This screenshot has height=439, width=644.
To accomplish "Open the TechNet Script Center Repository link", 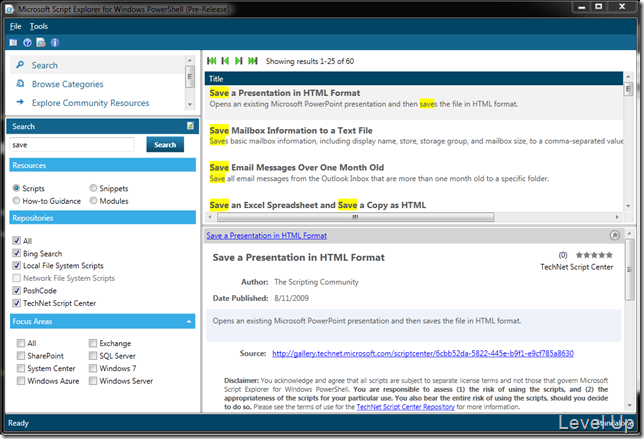I will pyautogui.click(x=405, y=407).
